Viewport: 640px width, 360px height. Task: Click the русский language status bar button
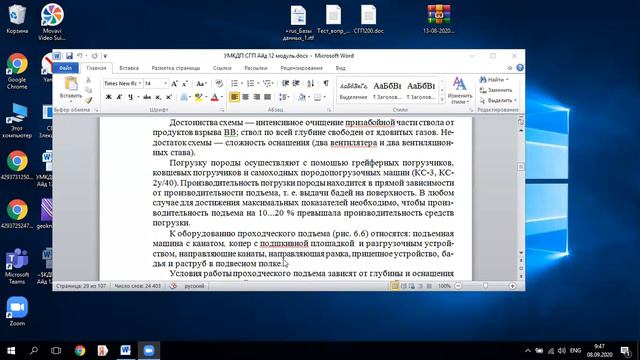click(194, 286)
